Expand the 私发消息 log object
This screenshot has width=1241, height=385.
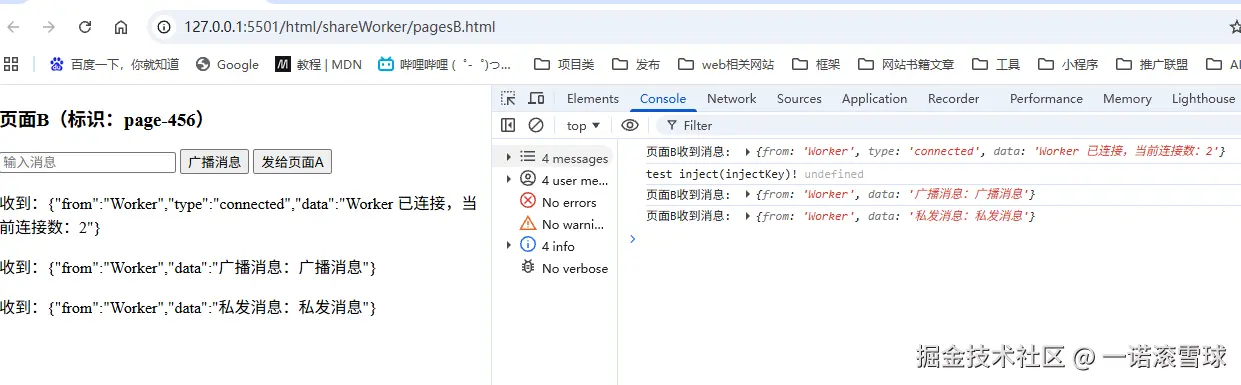tap(748, 216)
